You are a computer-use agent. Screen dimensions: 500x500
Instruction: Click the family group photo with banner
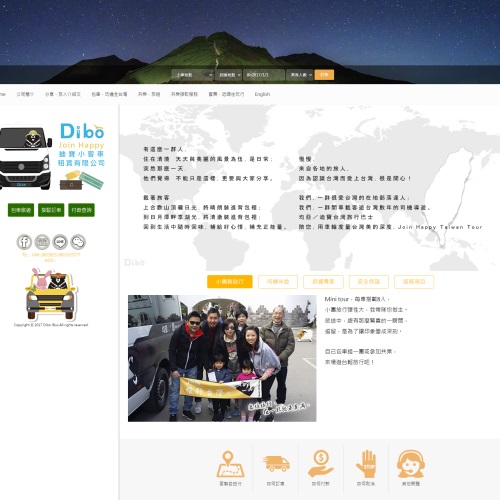222,358
